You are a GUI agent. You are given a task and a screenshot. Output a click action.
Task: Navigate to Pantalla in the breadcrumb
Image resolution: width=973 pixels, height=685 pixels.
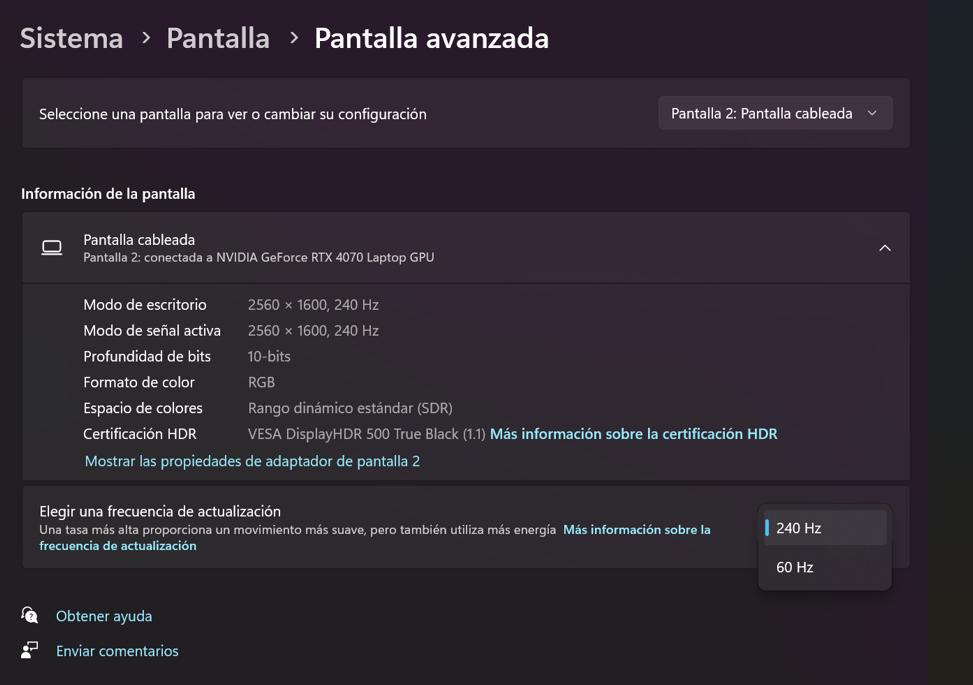click(218, 38)
